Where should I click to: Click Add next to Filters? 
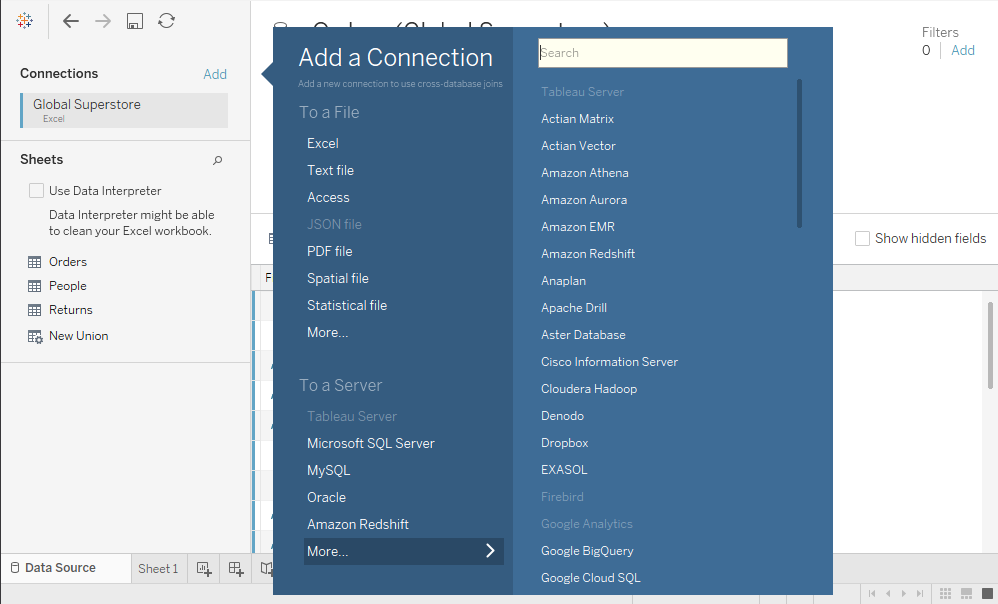[x=962, y=49]
